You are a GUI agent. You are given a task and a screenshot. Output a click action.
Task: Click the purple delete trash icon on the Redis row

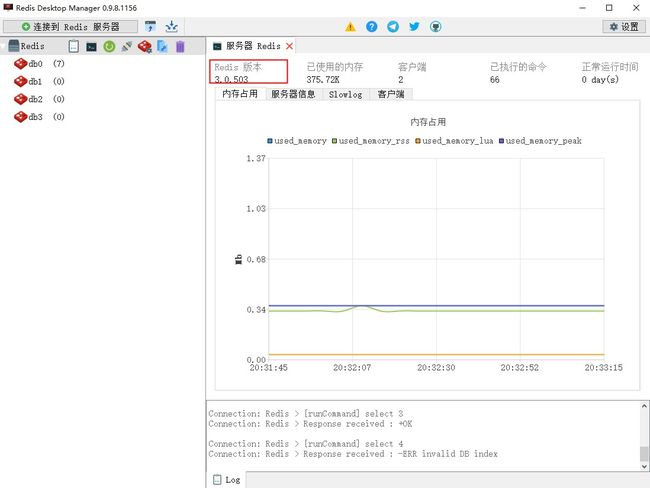(x=180, y=46)
